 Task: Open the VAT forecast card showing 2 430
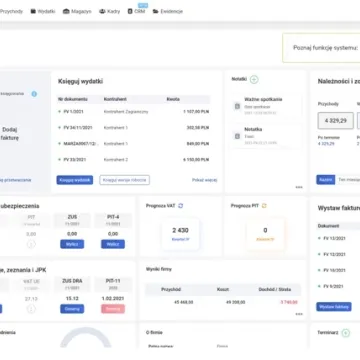click(x=180, y=234)
